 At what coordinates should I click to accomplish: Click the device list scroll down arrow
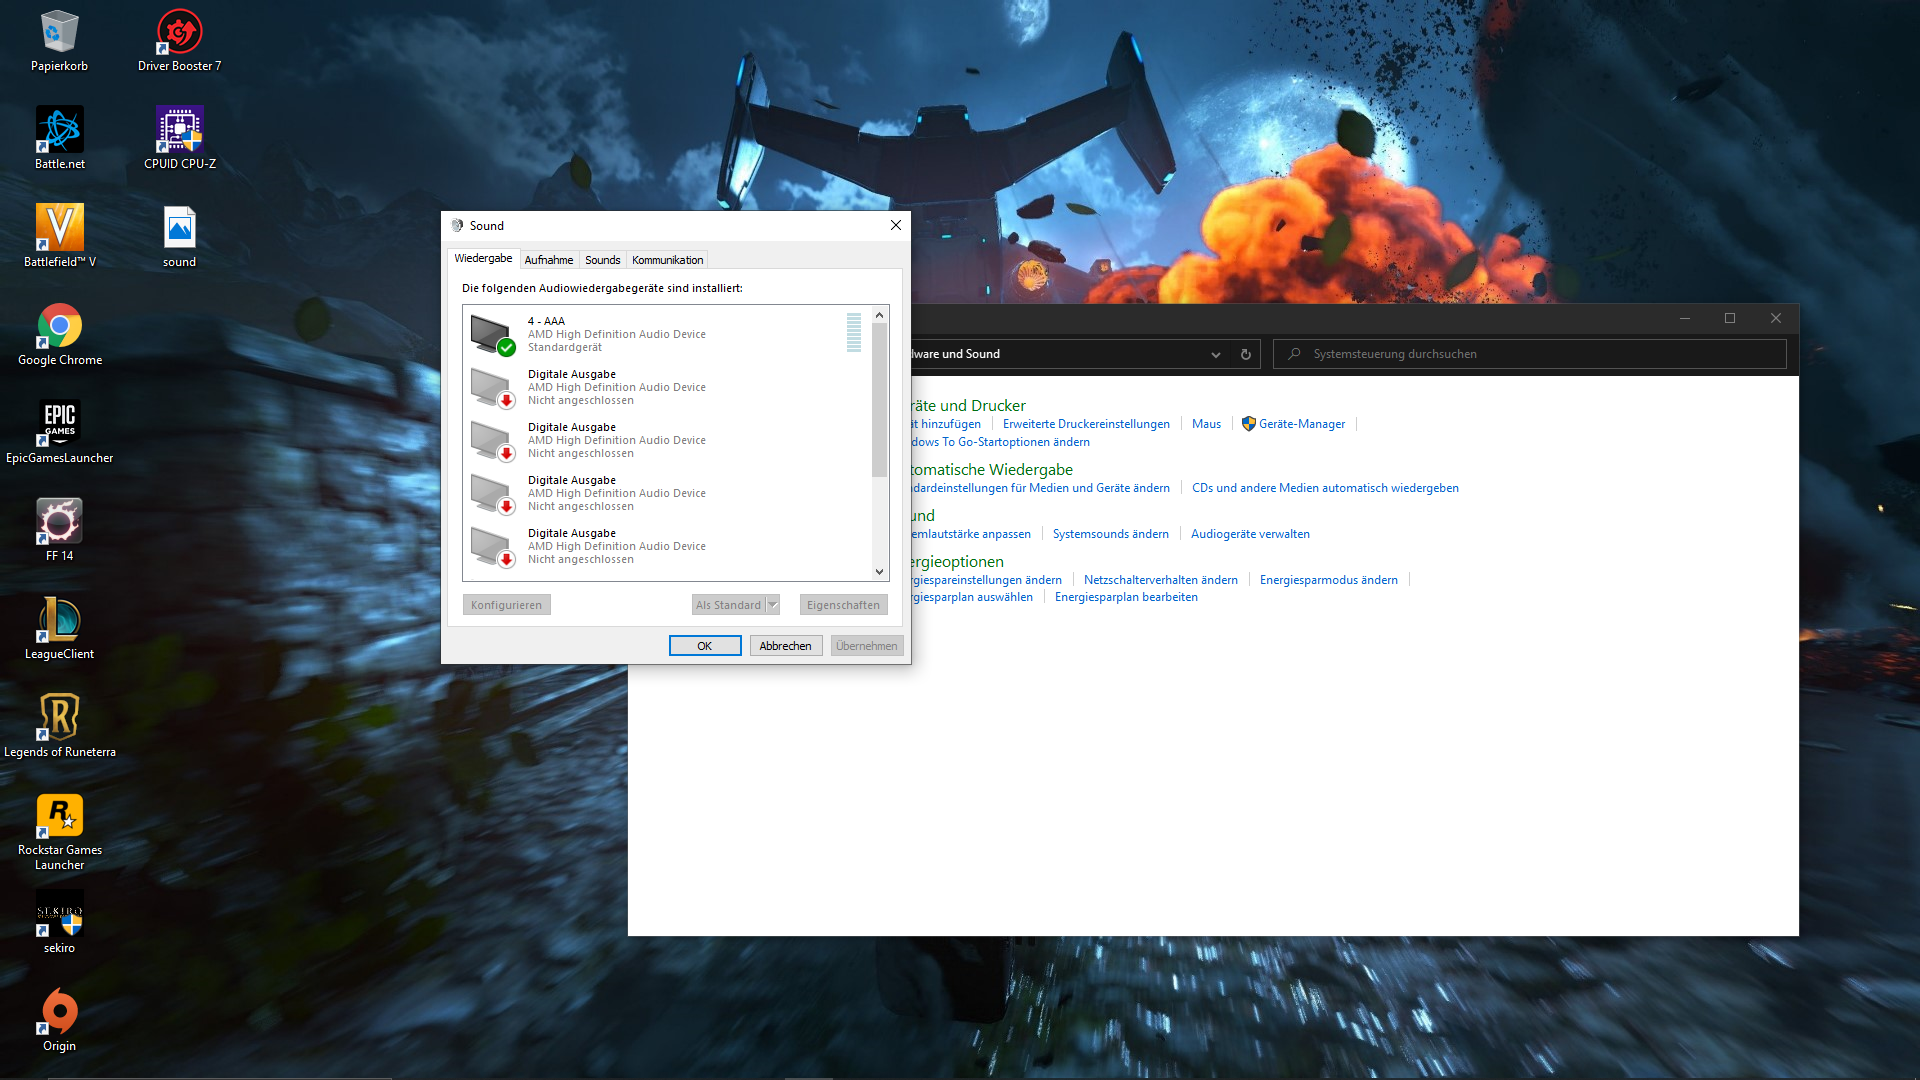(879, 572)
